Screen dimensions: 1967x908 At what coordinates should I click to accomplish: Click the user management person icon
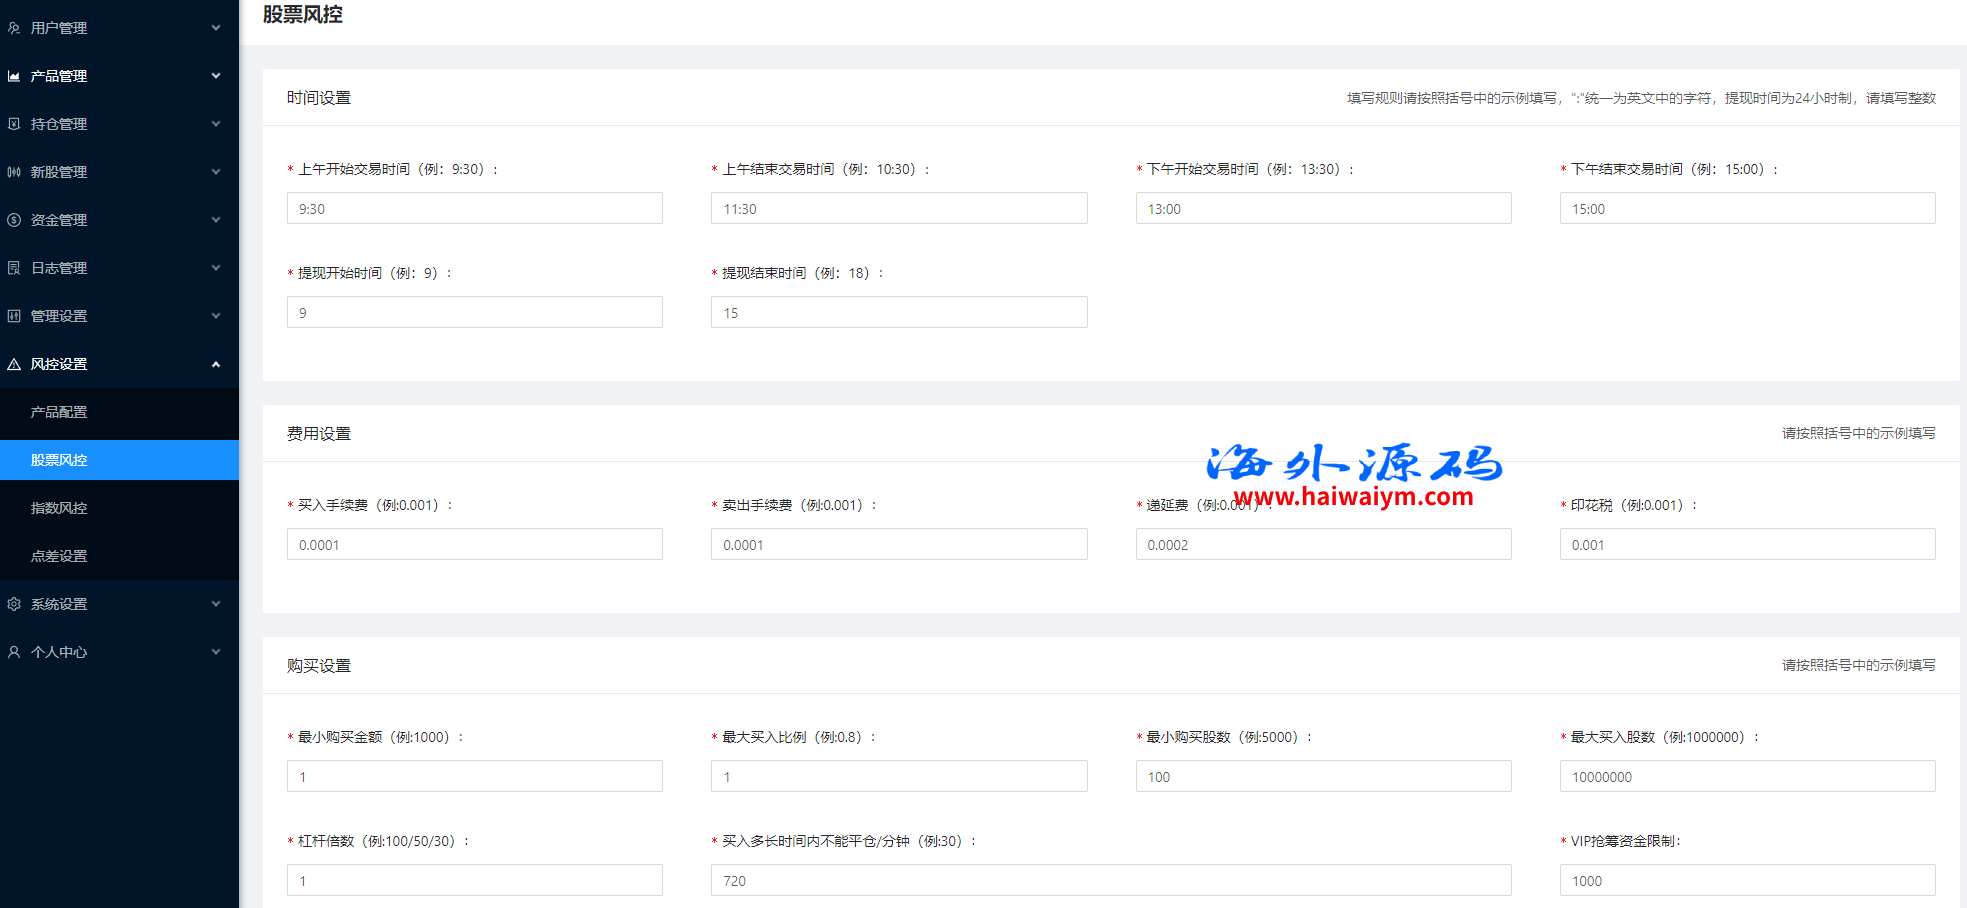coord(14,28)
